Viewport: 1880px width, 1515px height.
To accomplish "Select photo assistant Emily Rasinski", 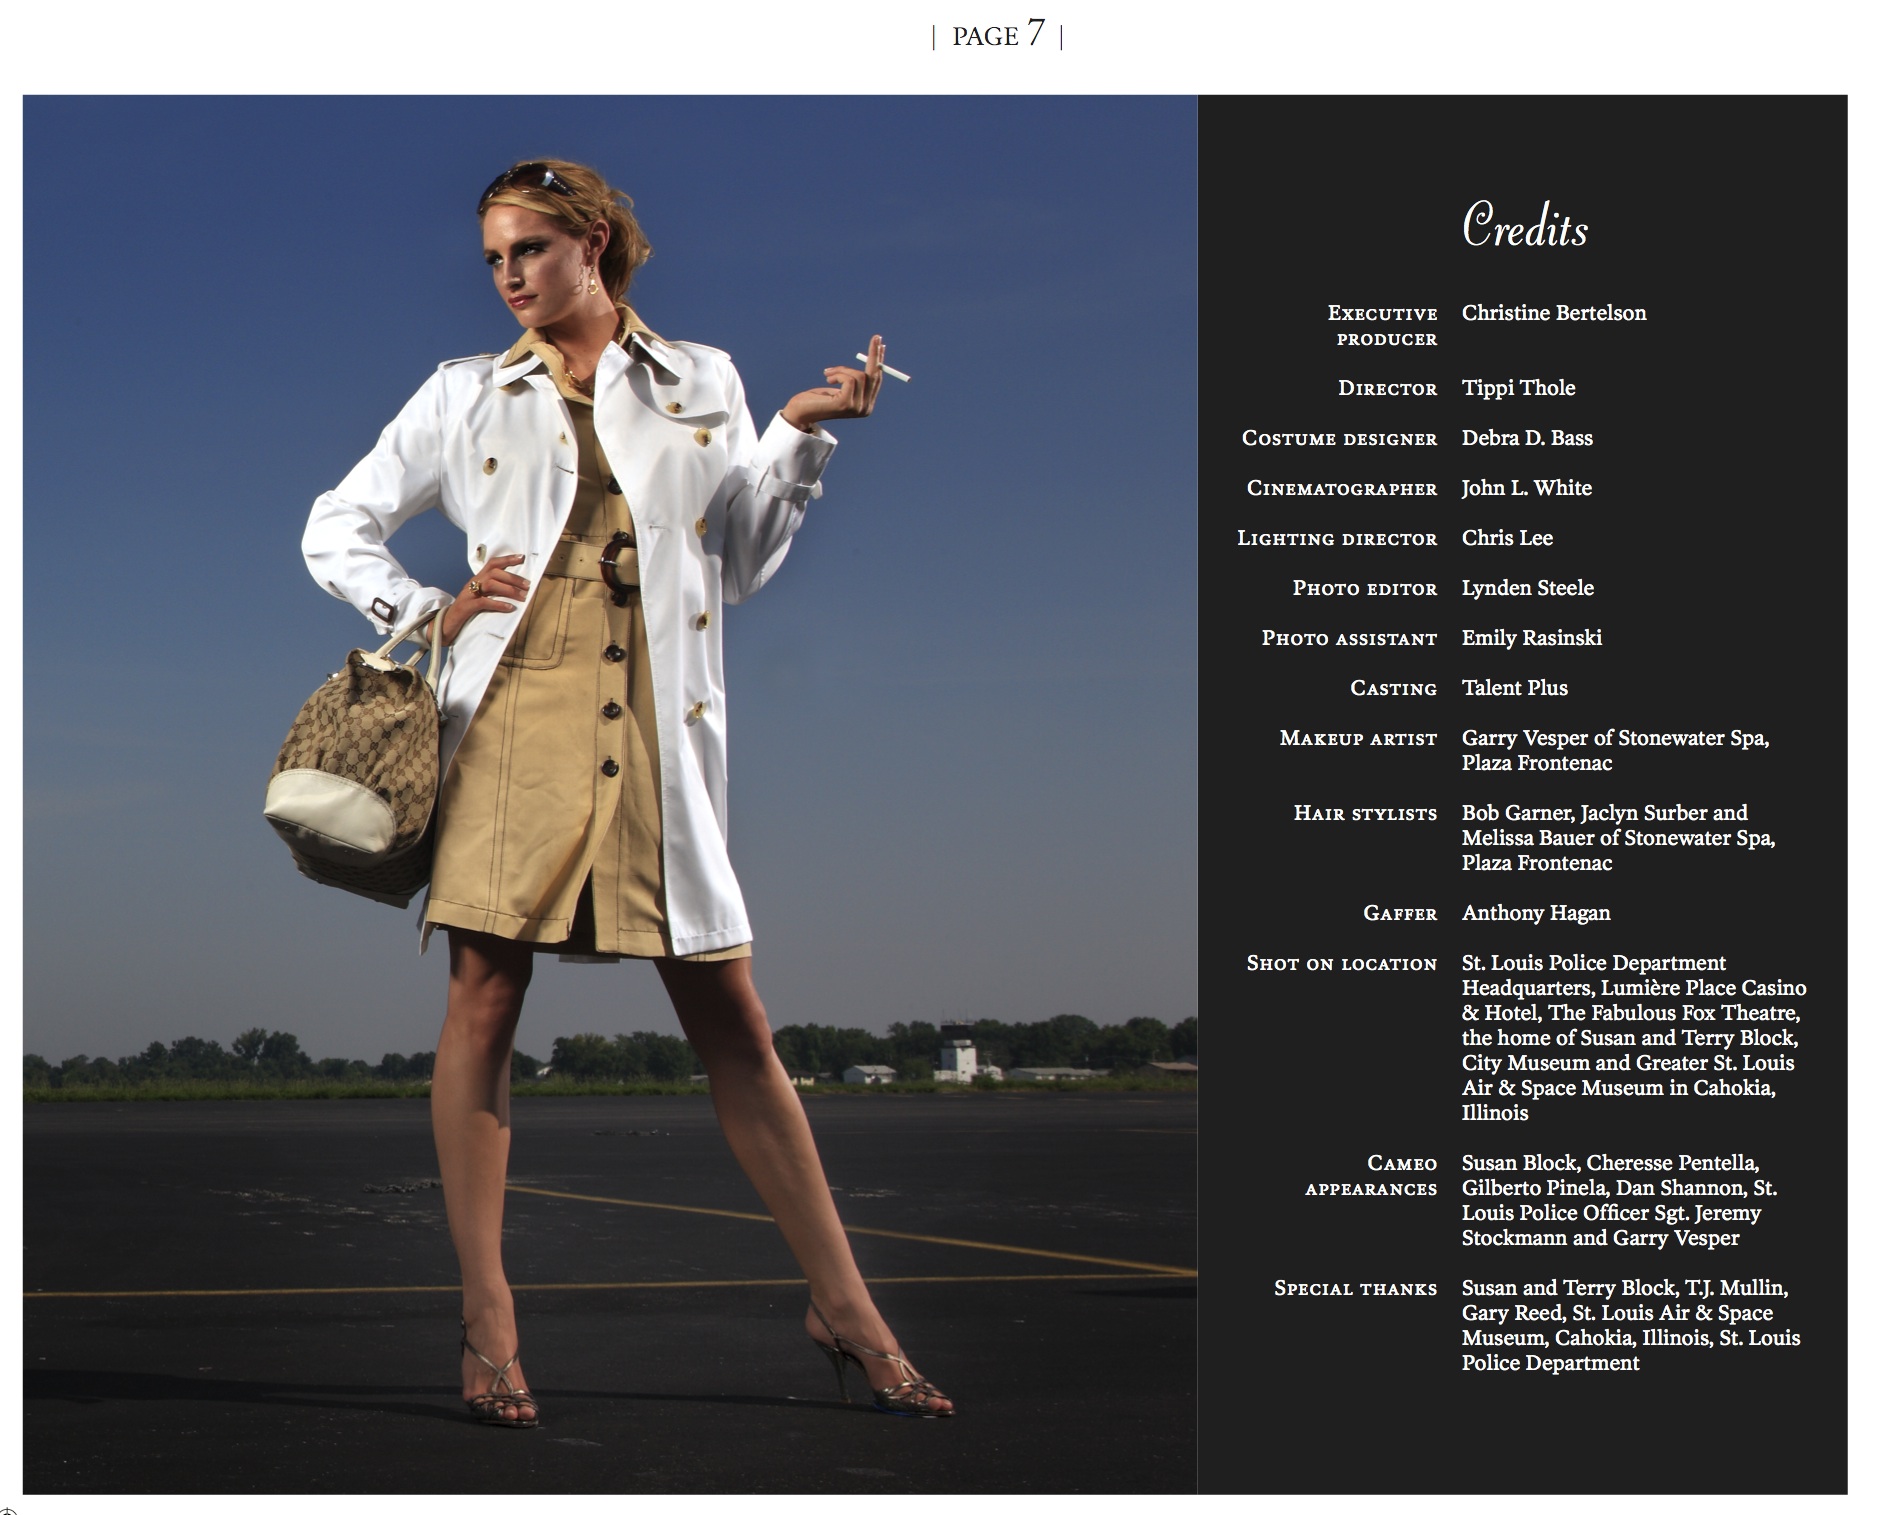I will [1531, 638].
